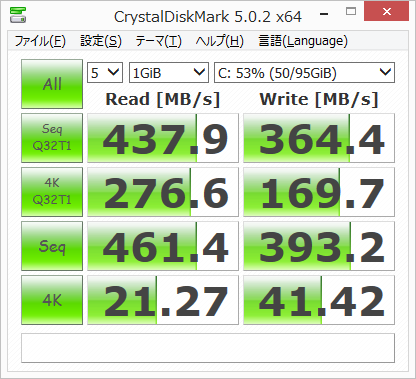
Task: Open the テーマ(T) menu
Action: pyautogui.click(x=158, y=41)
